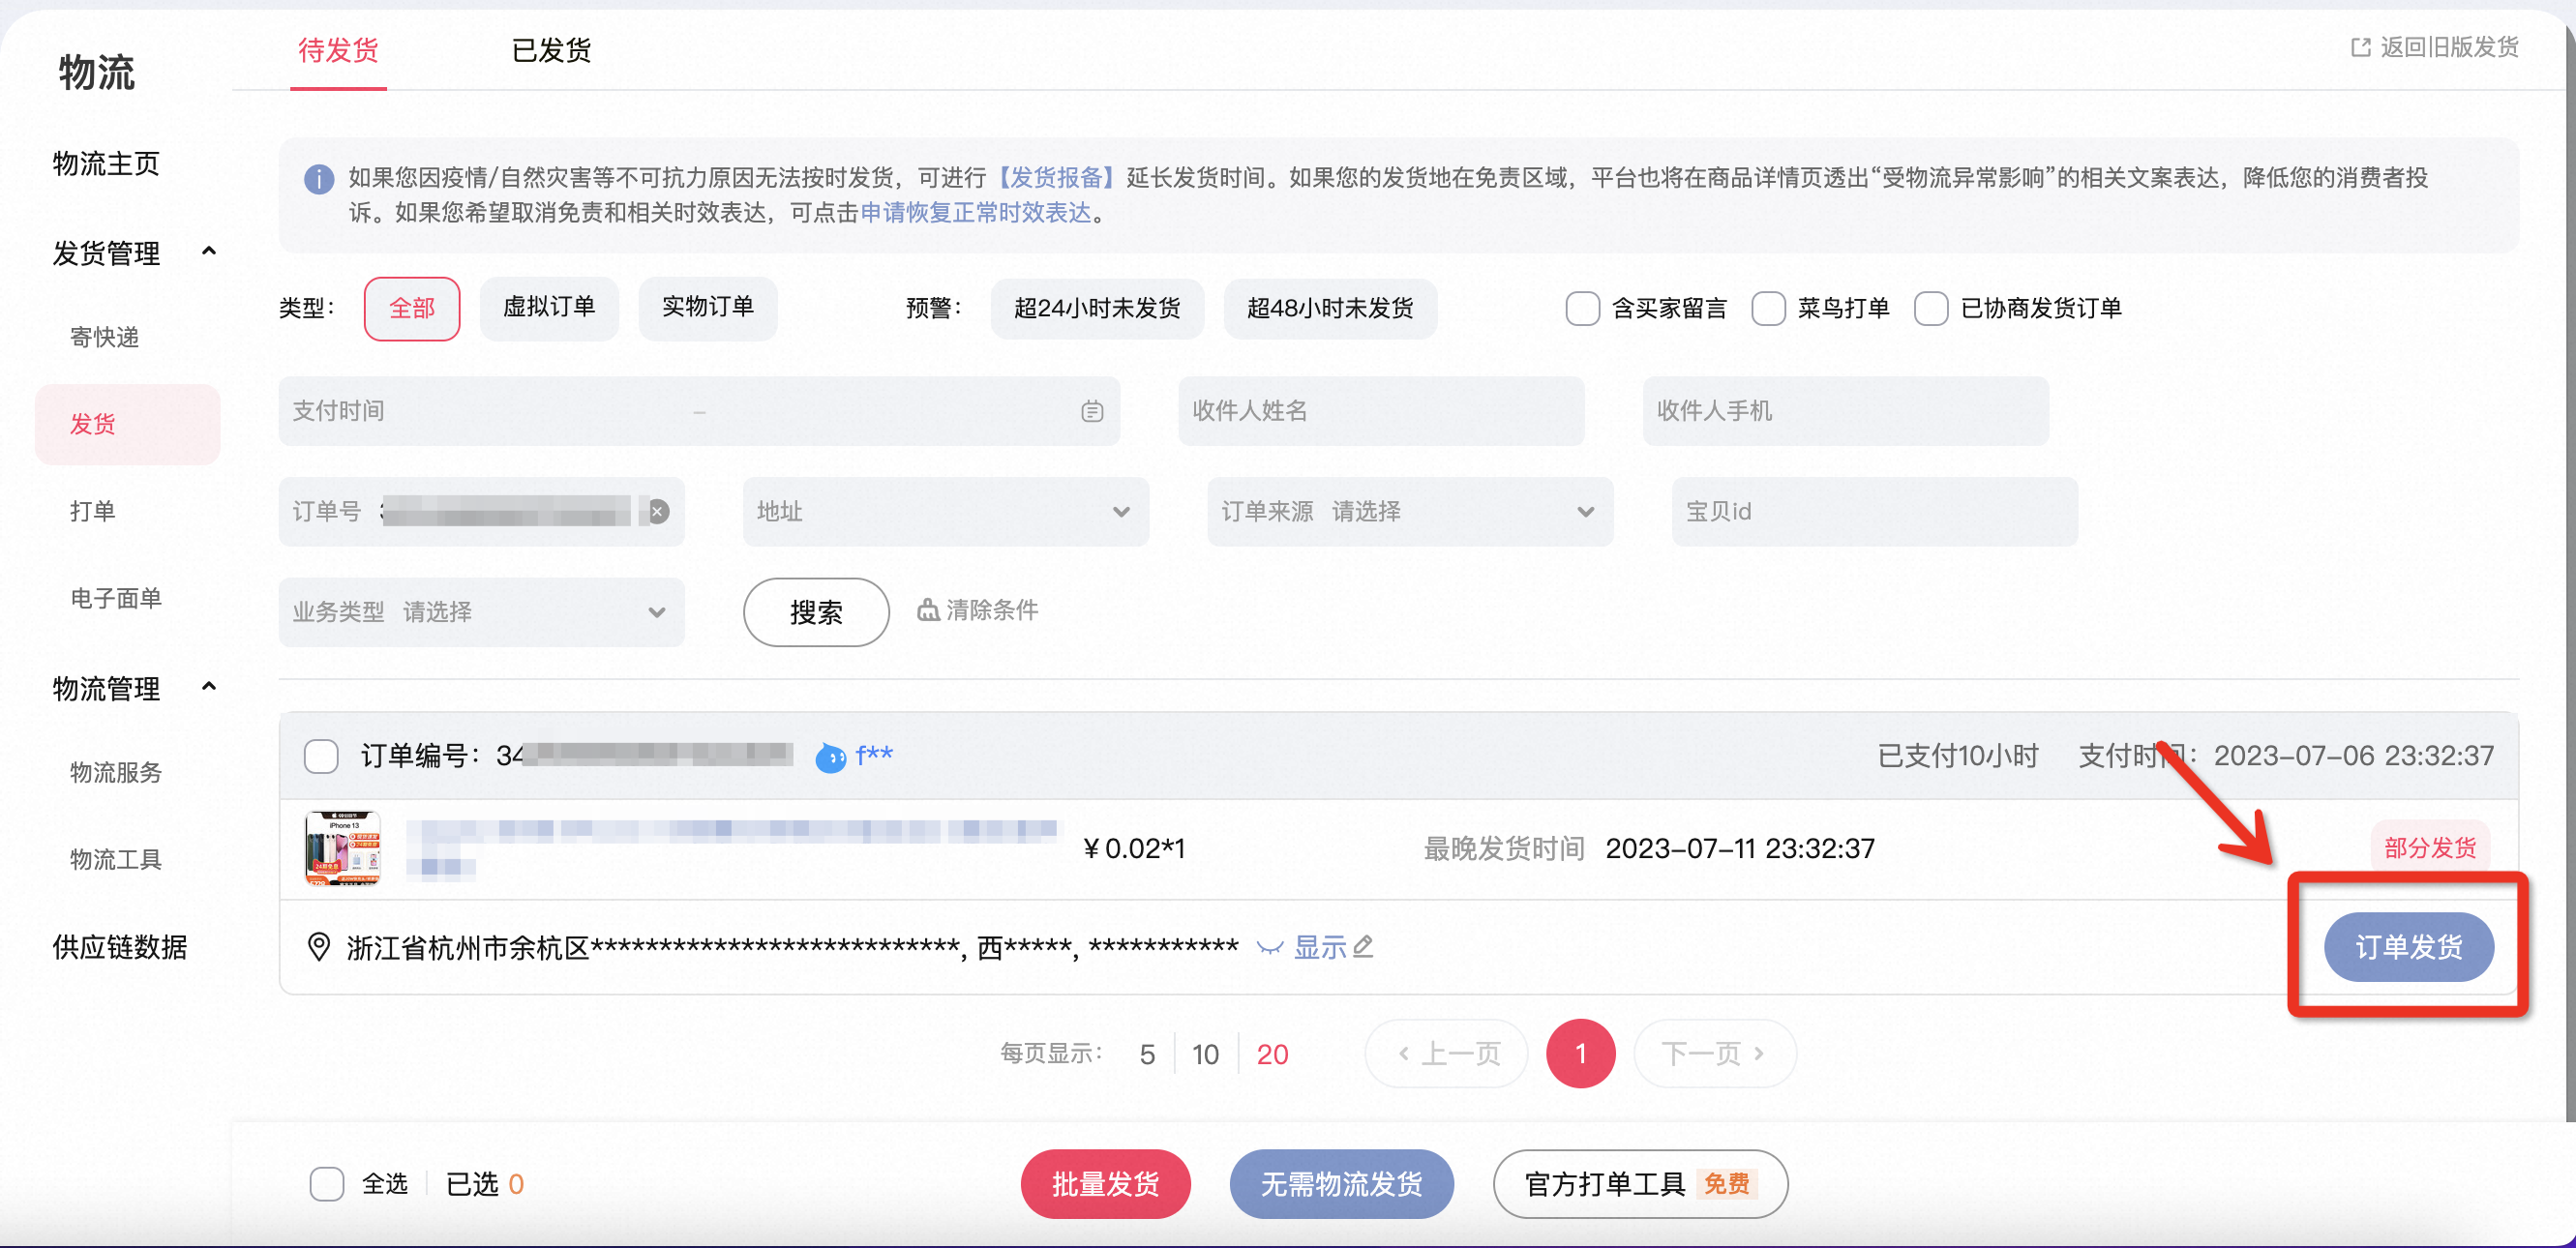The width and height of the screenshot is (2576, 1248).
Task: Click the eye icon to reveal the address
Action: pos(1270,948)
